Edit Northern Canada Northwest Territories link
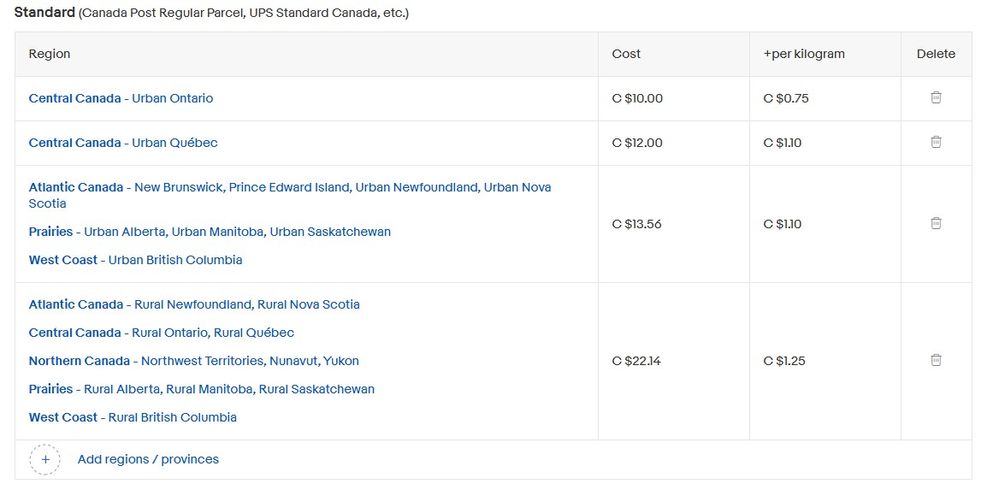This screenshot has width=999, height=489. (193, 361)
